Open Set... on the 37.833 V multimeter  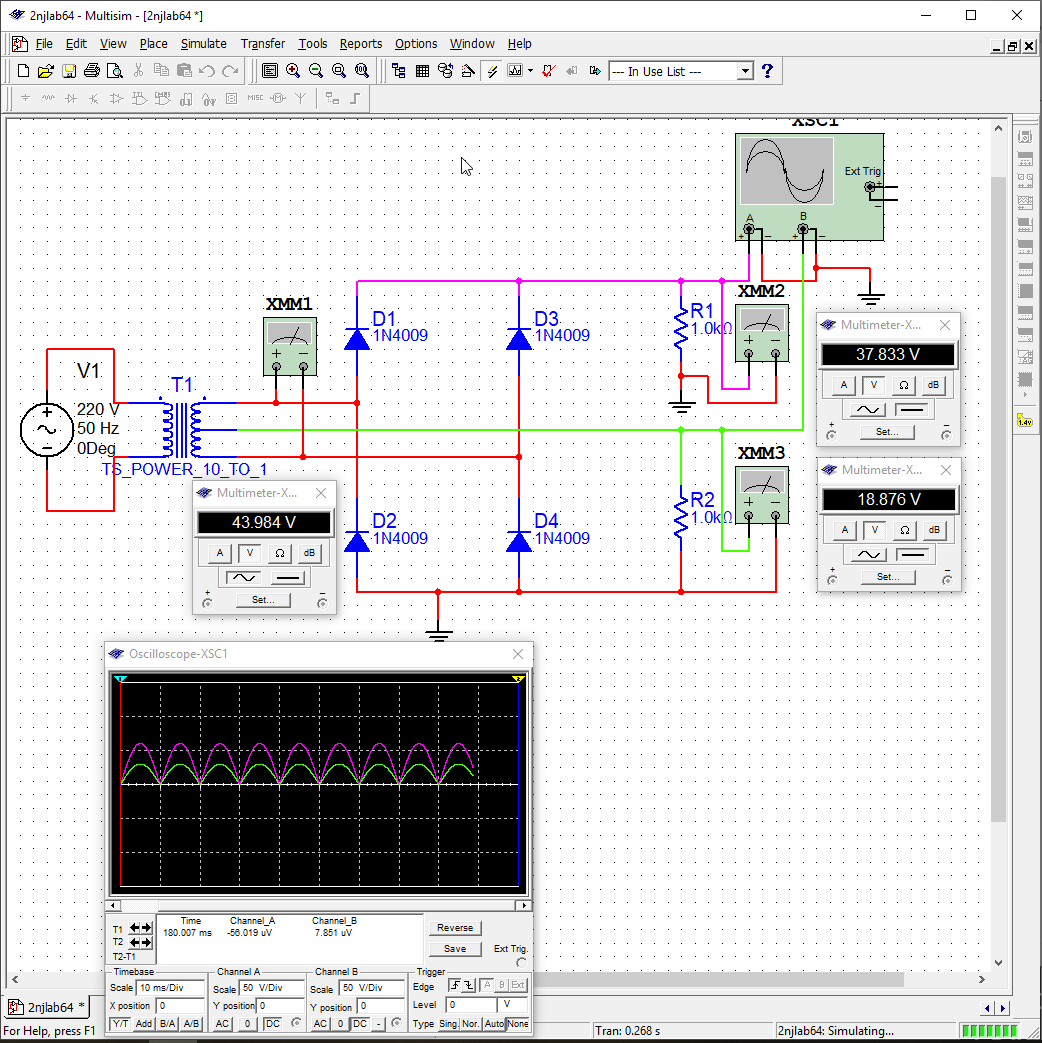tap(886, 432)
